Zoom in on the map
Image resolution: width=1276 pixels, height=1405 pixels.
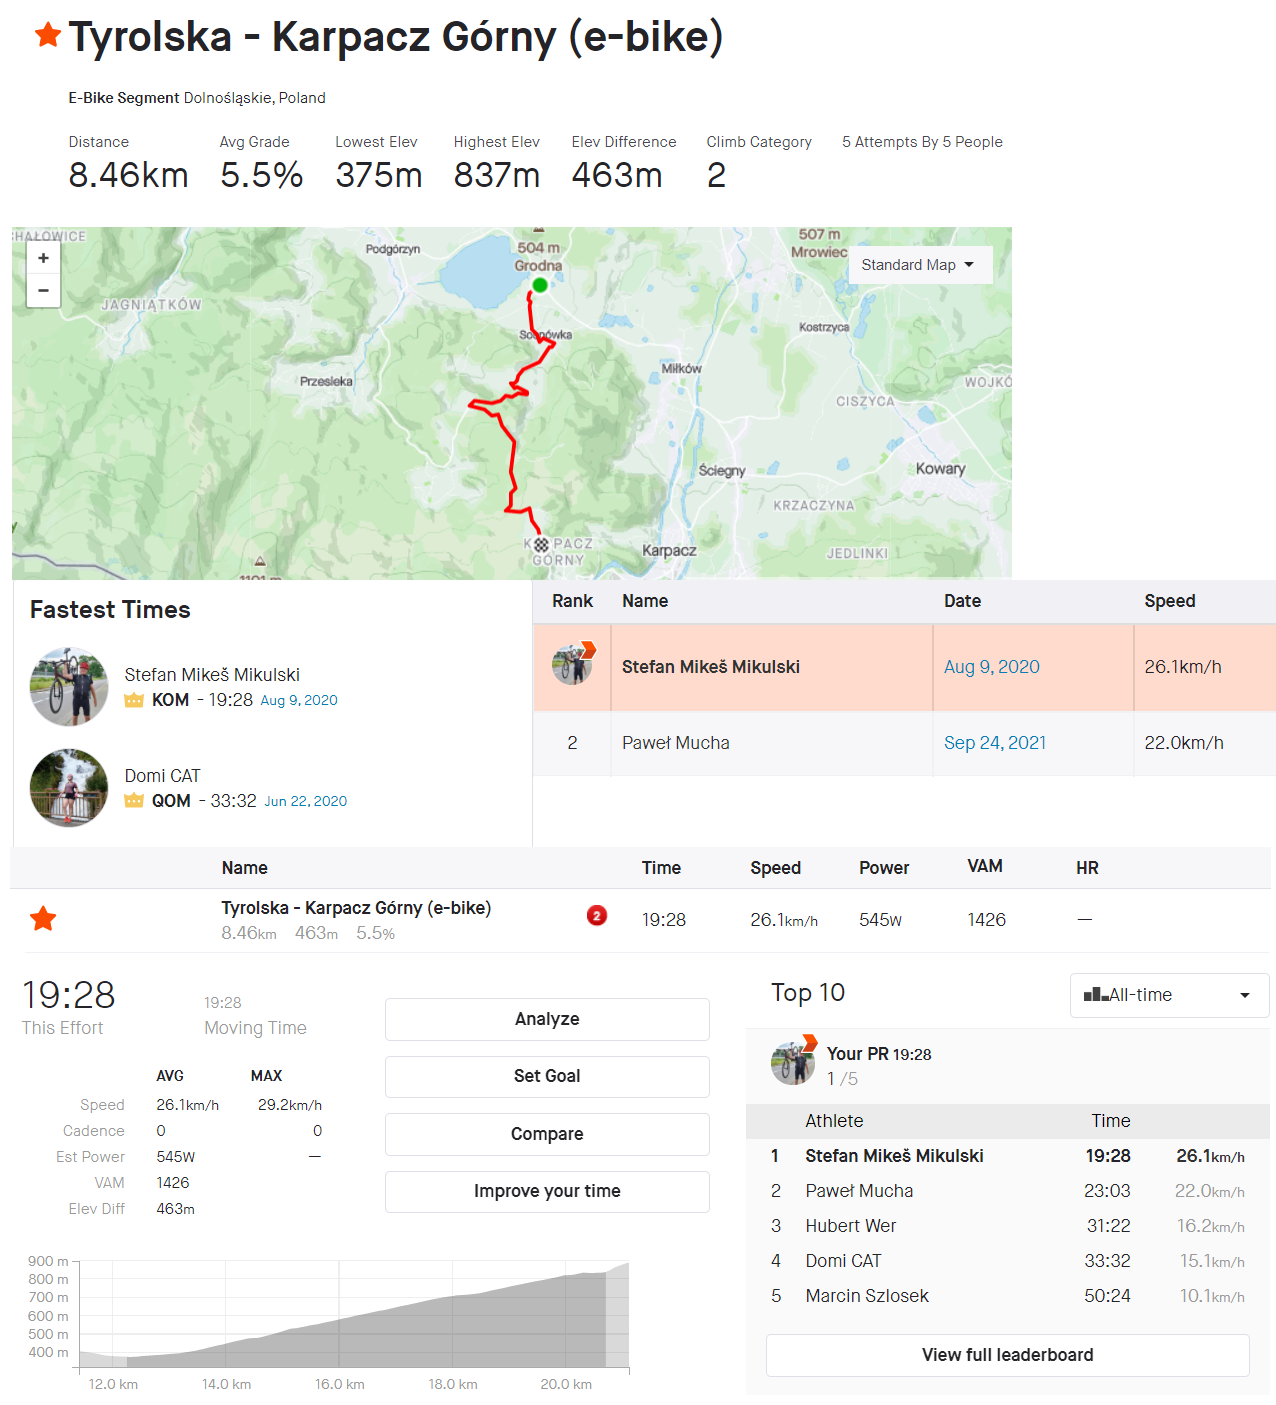(x=43, y=258)
